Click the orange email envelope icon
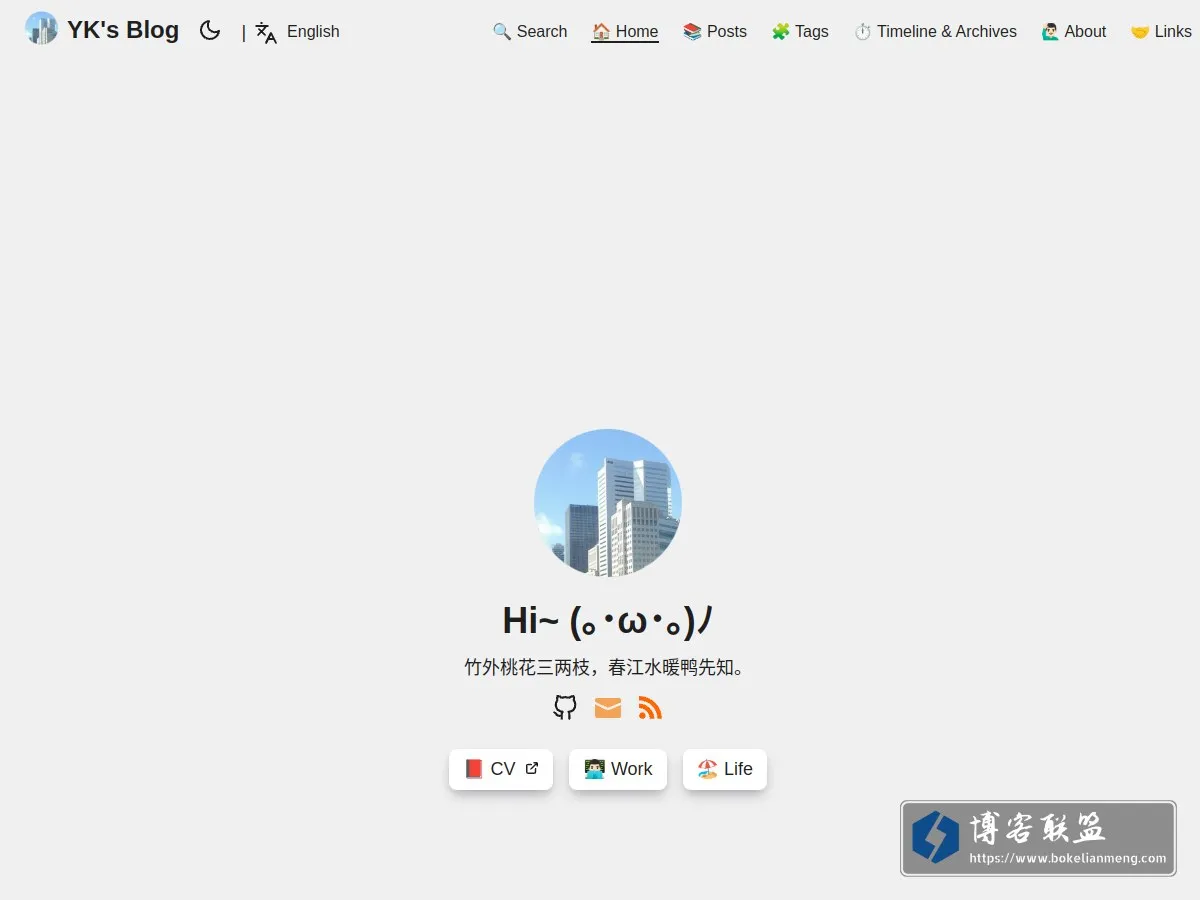Viewport: 1200px width, 900px height. (608, 708)
